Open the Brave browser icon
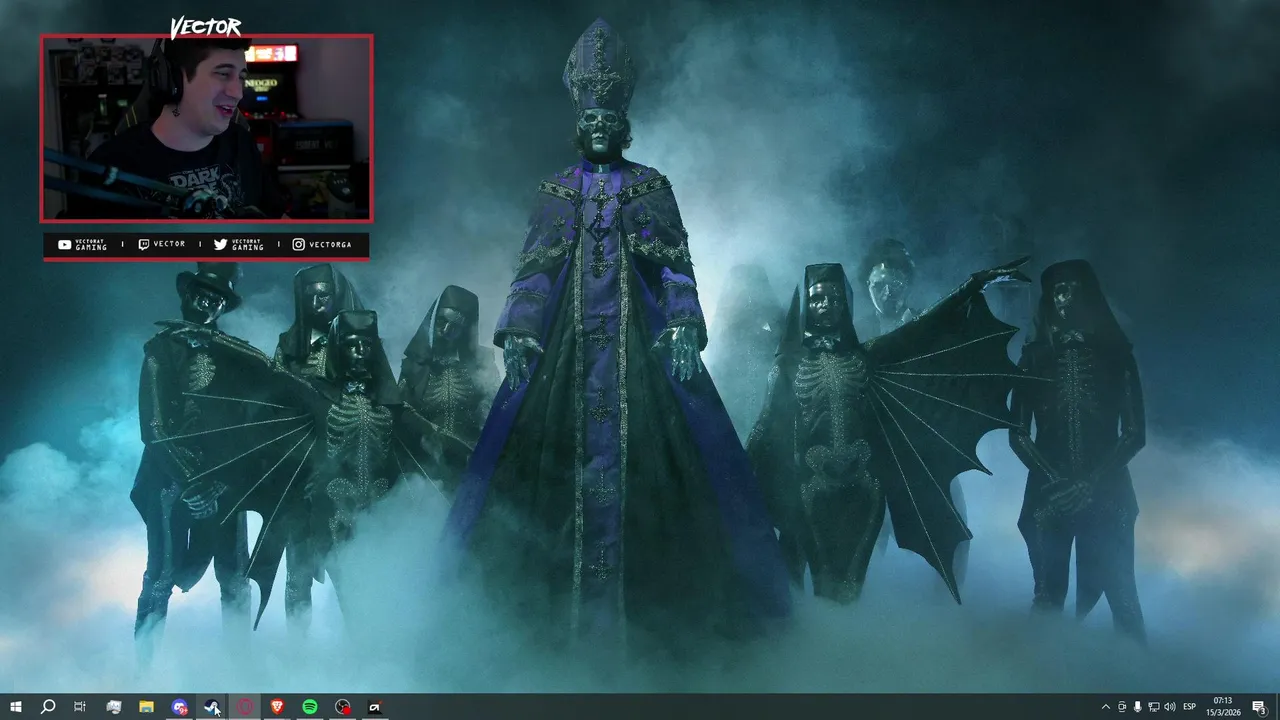1280x720 pixels. [x=277, y=707]
